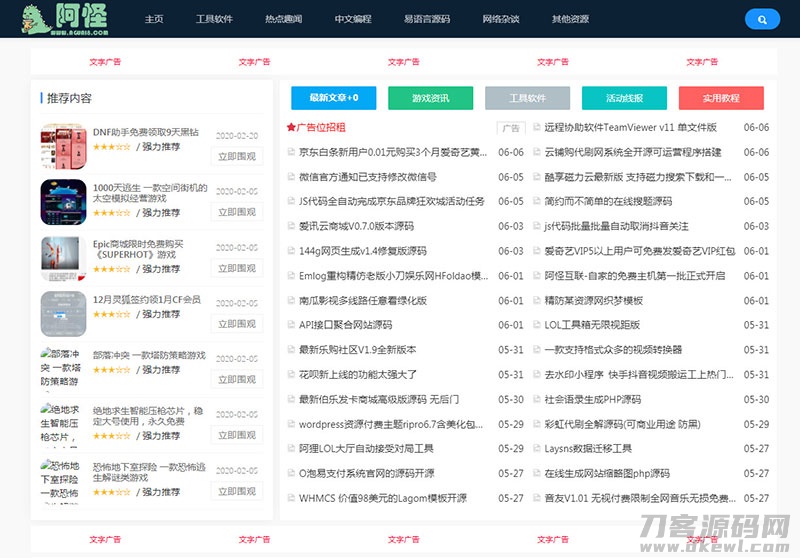The width and height of the screenshot is (800, 558).
Task: Click document icon beside LOL工具箱无限视距版
Action: (535, 325)
